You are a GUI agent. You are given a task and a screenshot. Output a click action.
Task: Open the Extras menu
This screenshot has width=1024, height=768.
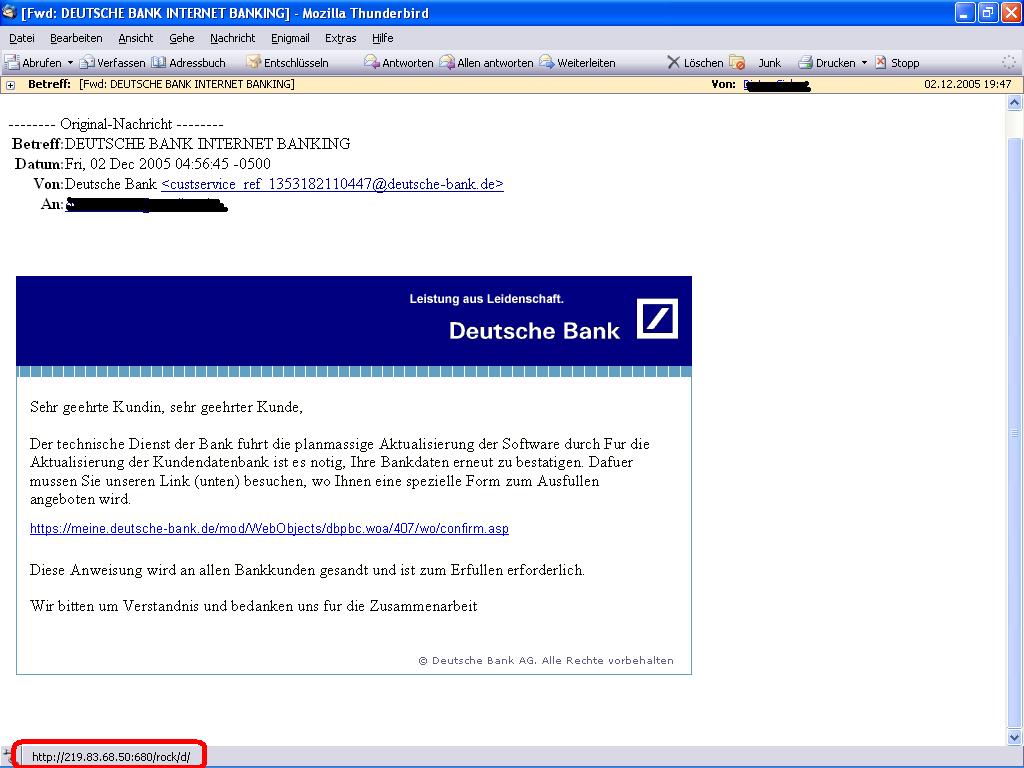pos(340,38)
